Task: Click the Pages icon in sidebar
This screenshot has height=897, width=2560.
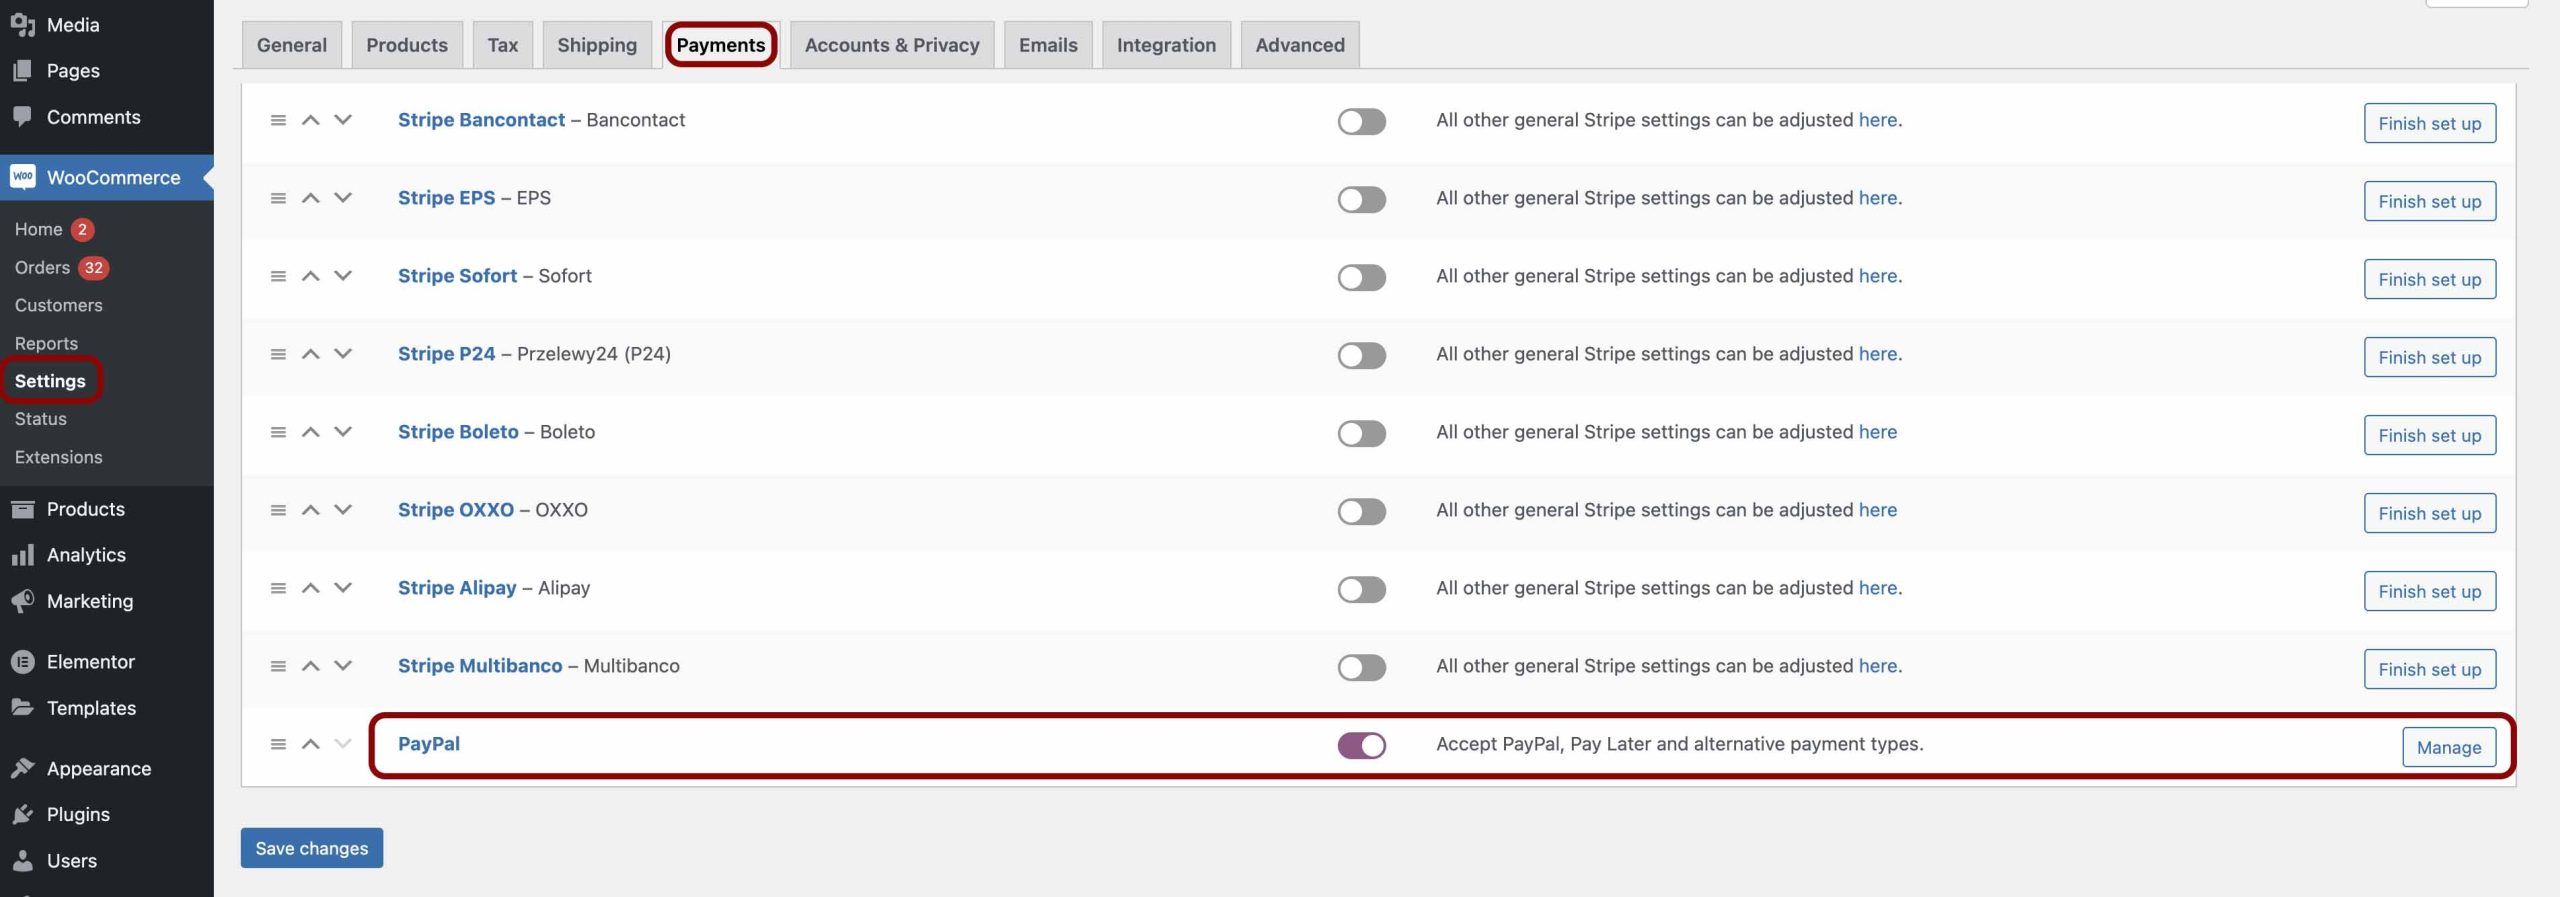Action: click(x=22, y=71)
